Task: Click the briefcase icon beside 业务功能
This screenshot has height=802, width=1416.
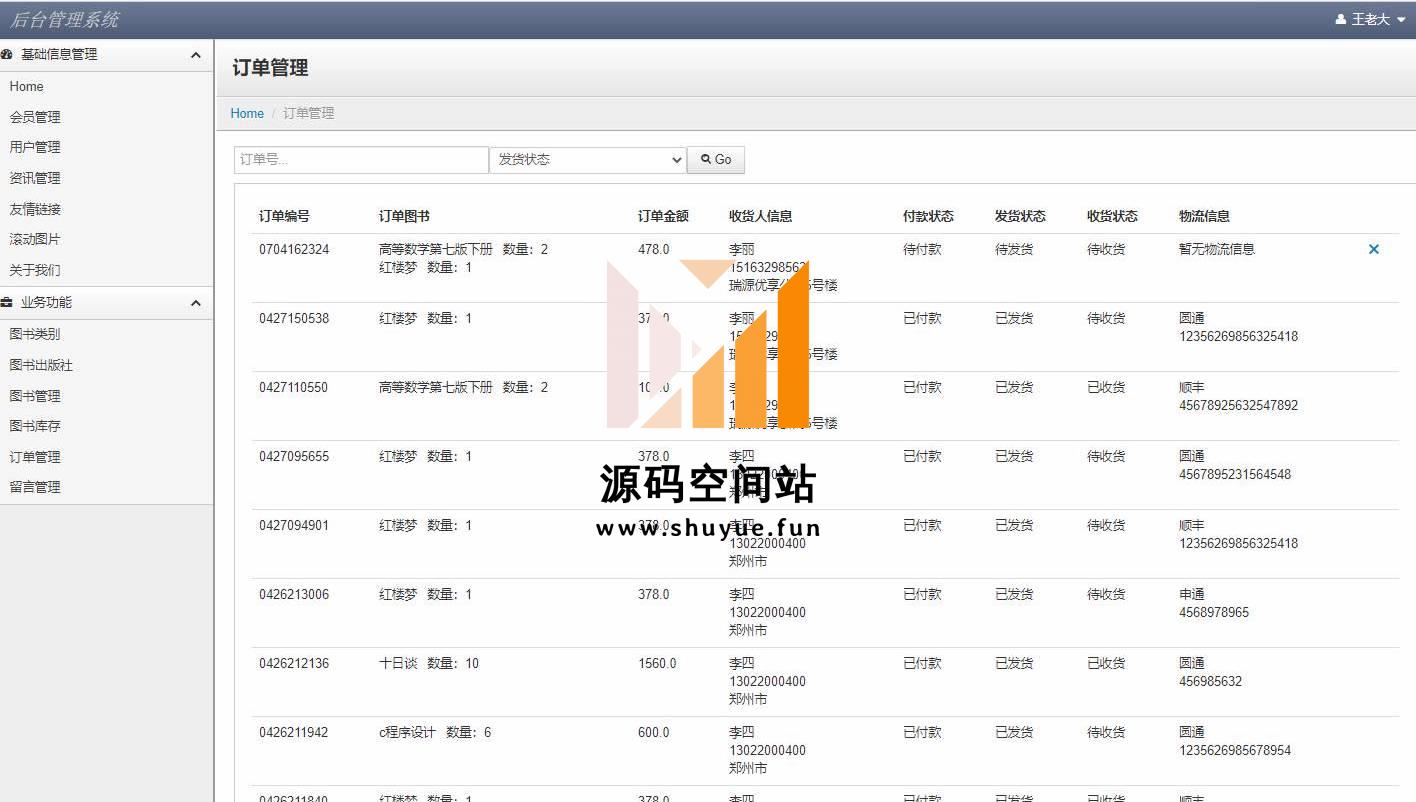Action: [7, 302]
